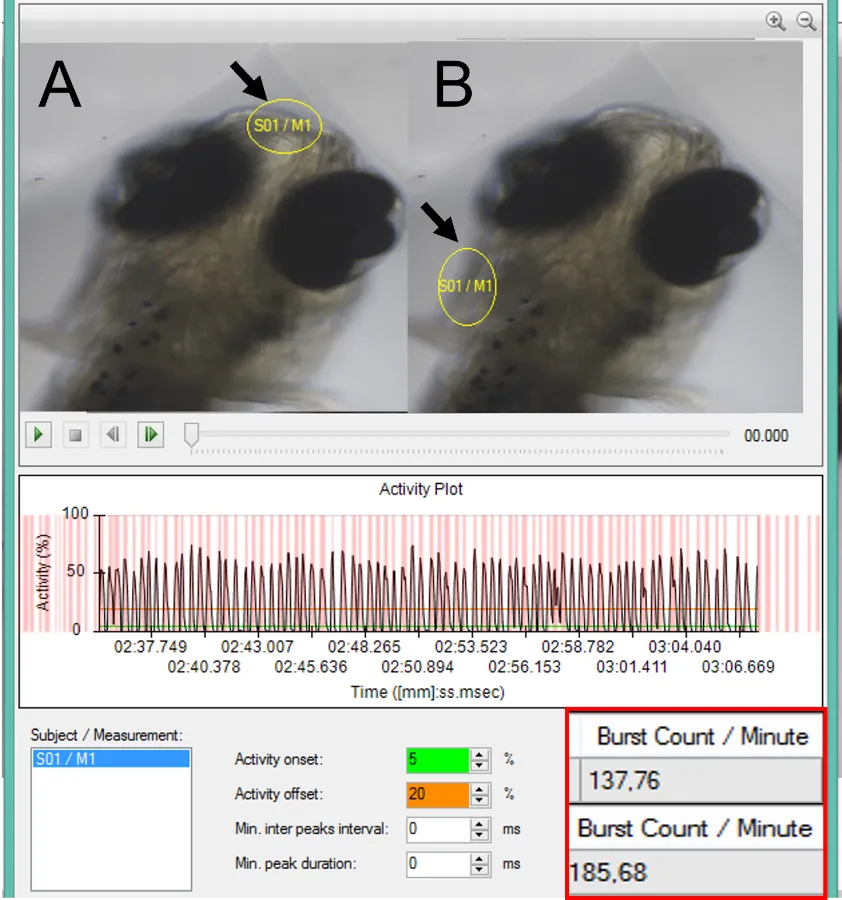This screenshot has height=900, width=842.
Task: Increase Activity offset with up arrow
Action: (x=479, y=789)
